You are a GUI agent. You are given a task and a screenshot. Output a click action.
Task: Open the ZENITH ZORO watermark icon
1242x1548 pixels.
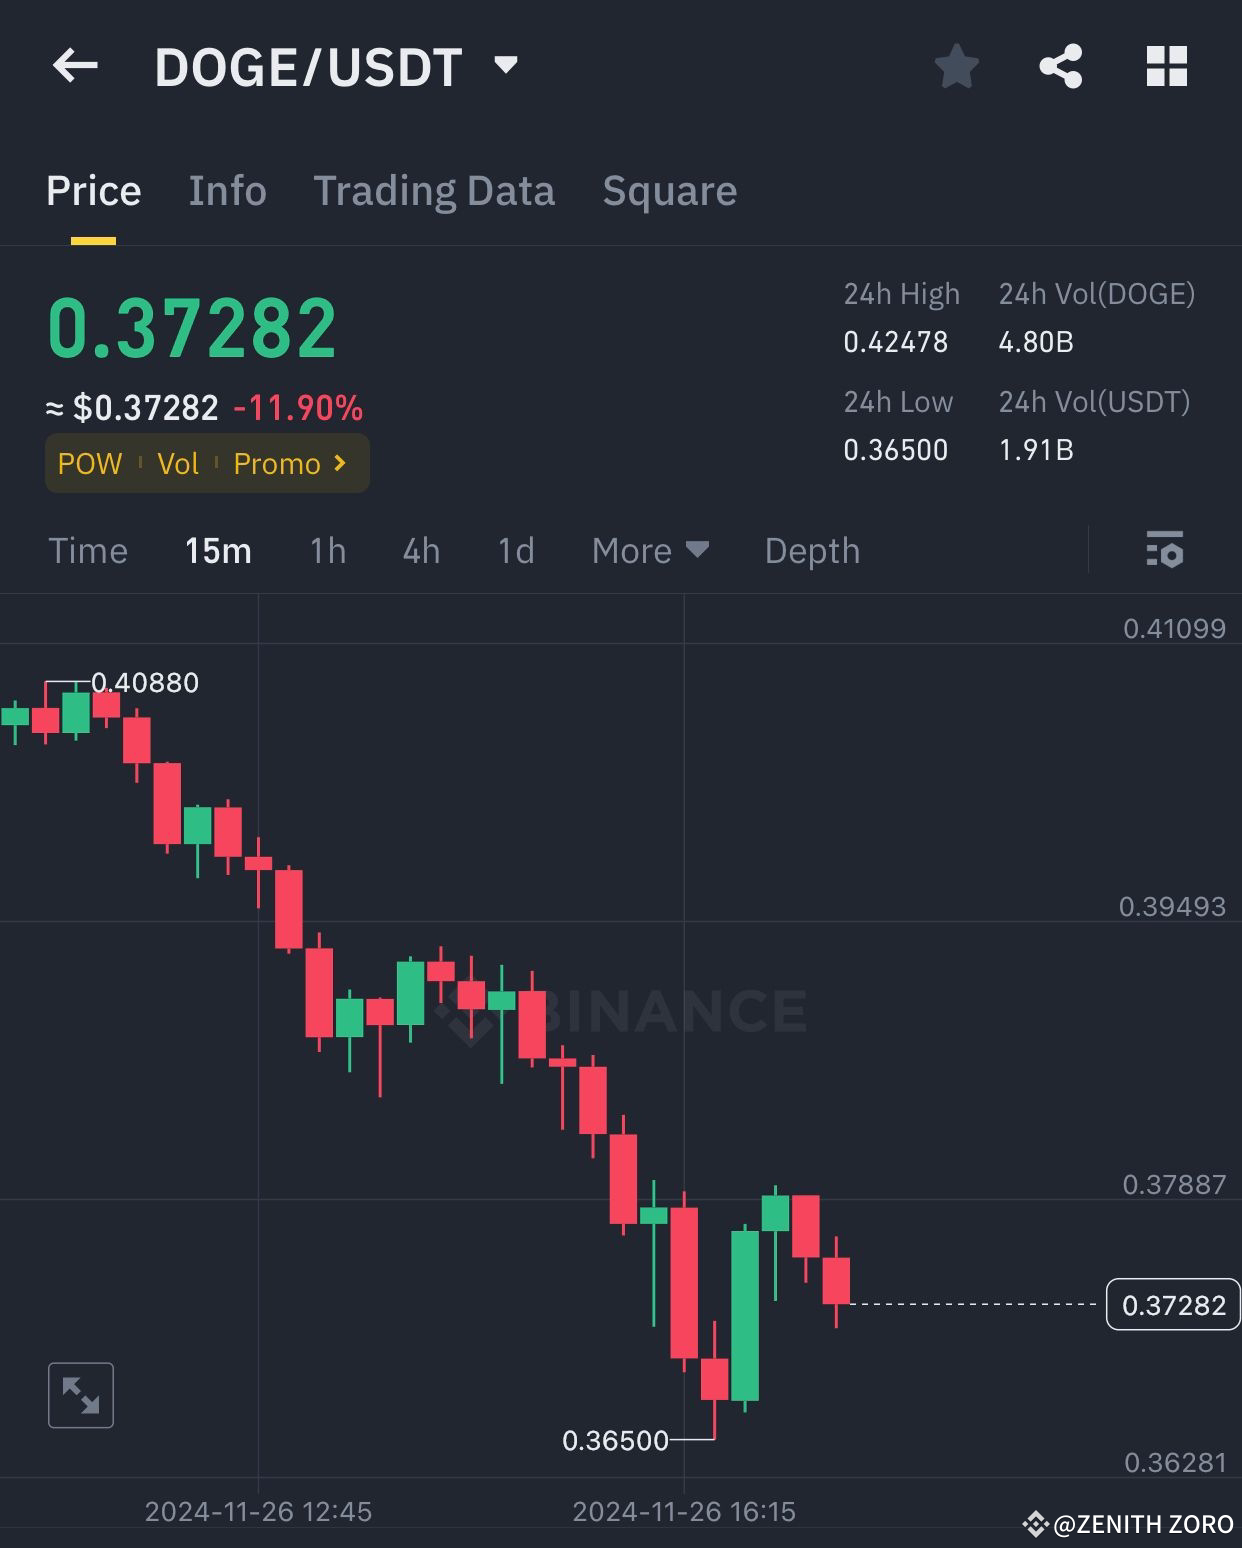point(1040,1525)
